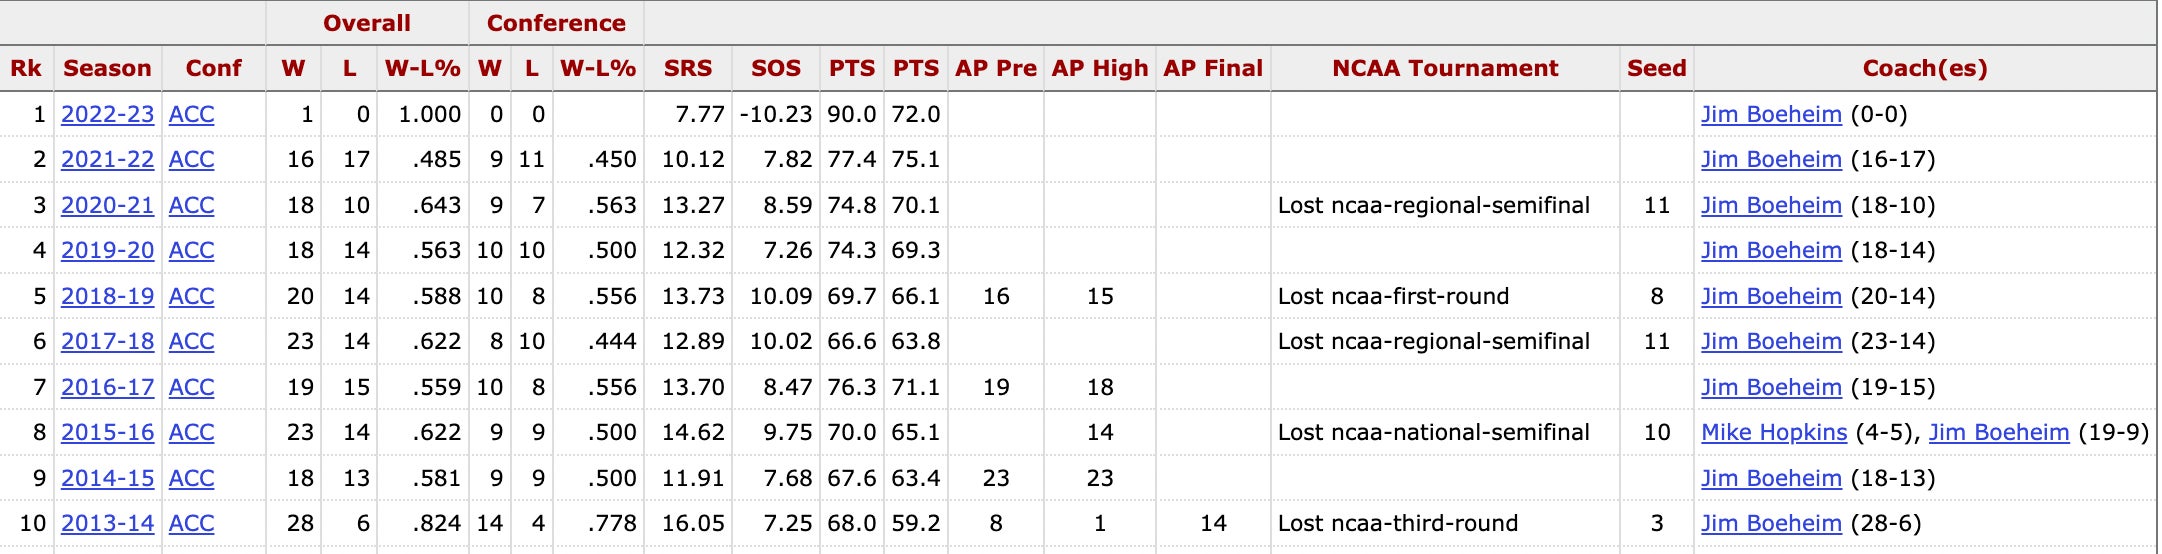This screenshot has height=554, width=2162.
Task: Open ACC conference link for 2016-17
Action: pyautogui.click(x=191, y=387)
